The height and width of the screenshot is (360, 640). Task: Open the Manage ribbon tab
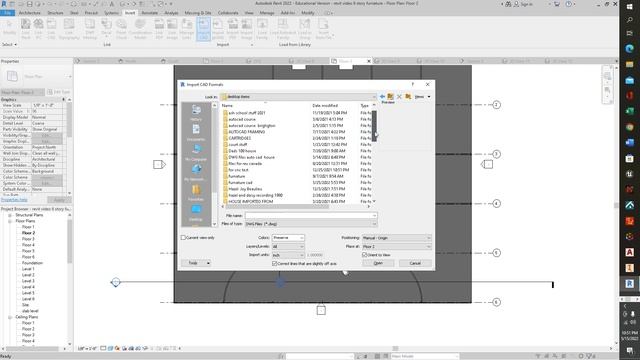click(x=267, y=13)
